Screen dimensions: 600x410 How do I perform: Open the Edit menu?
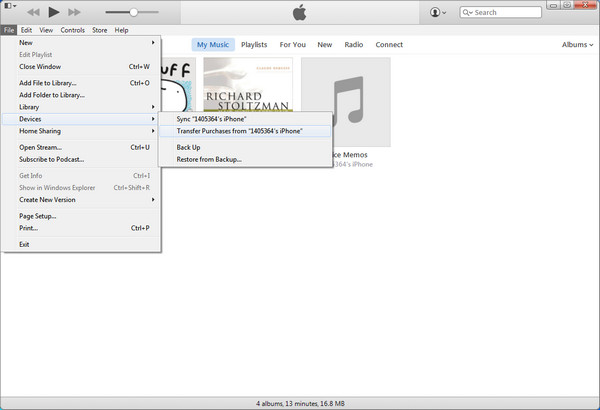coord(26,30)
